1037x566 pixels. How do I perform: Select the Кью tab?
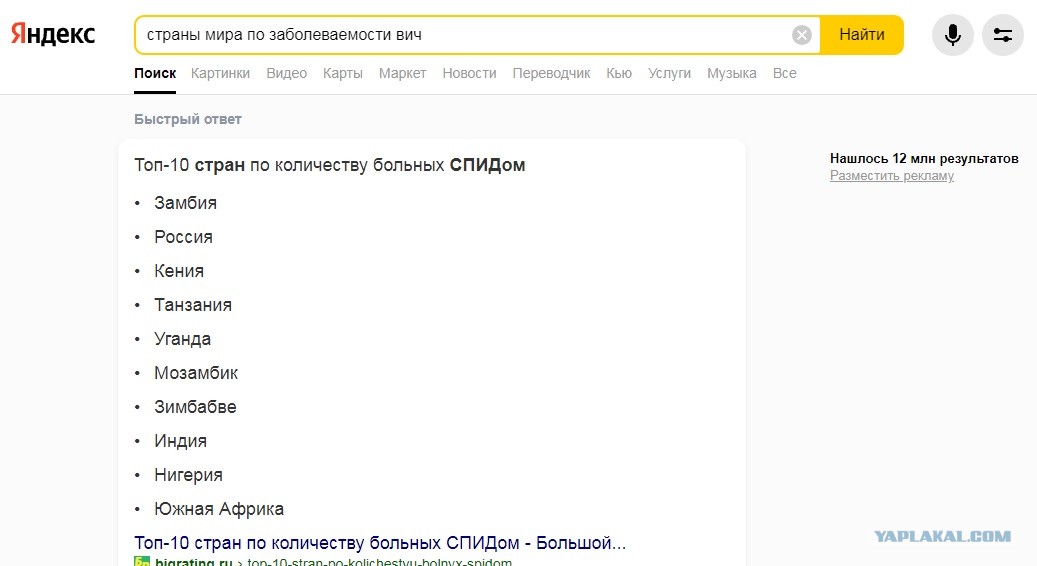pos(619,73)
